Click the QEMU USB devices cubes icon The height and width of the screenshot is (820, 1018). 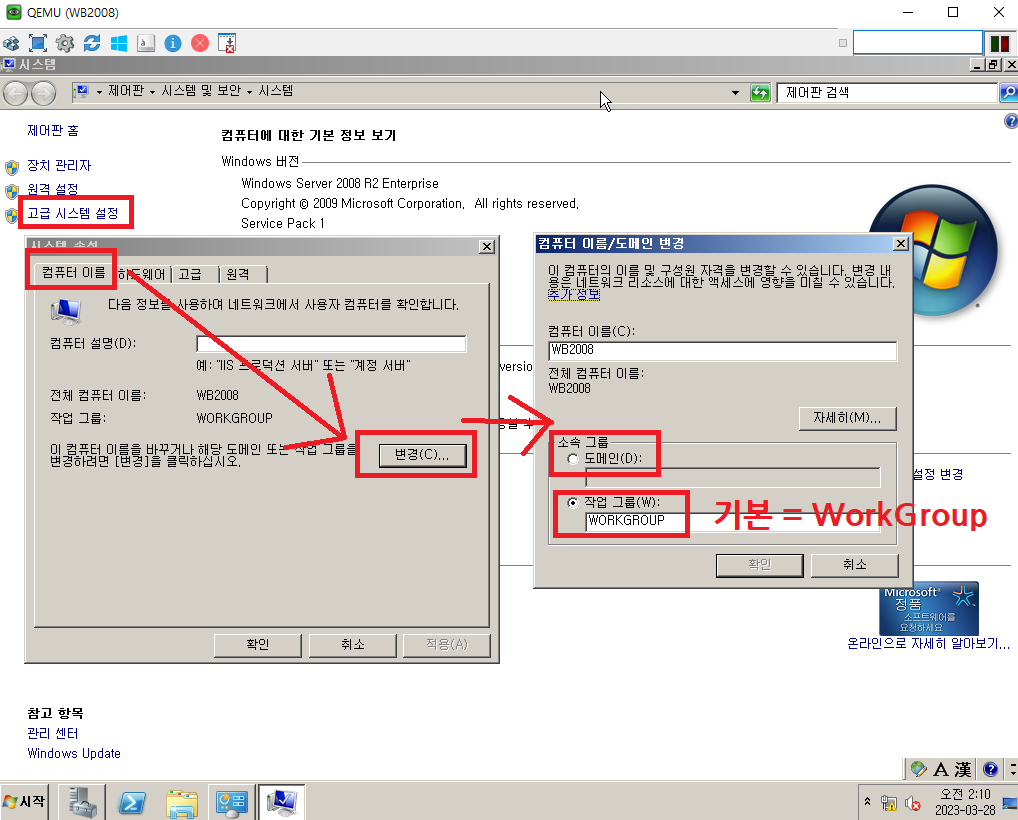pos(11,43)
